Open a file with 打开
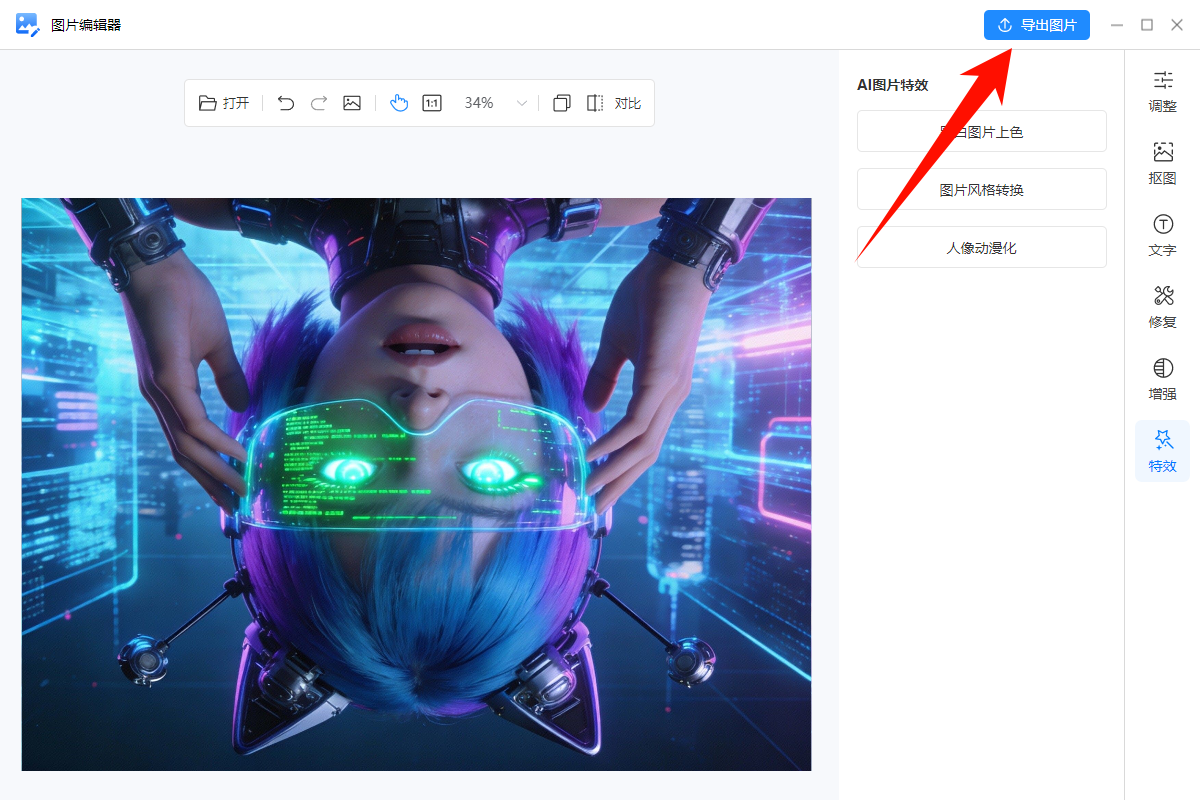This screenshot has height=800, width=1200. [x=223, y=102]
